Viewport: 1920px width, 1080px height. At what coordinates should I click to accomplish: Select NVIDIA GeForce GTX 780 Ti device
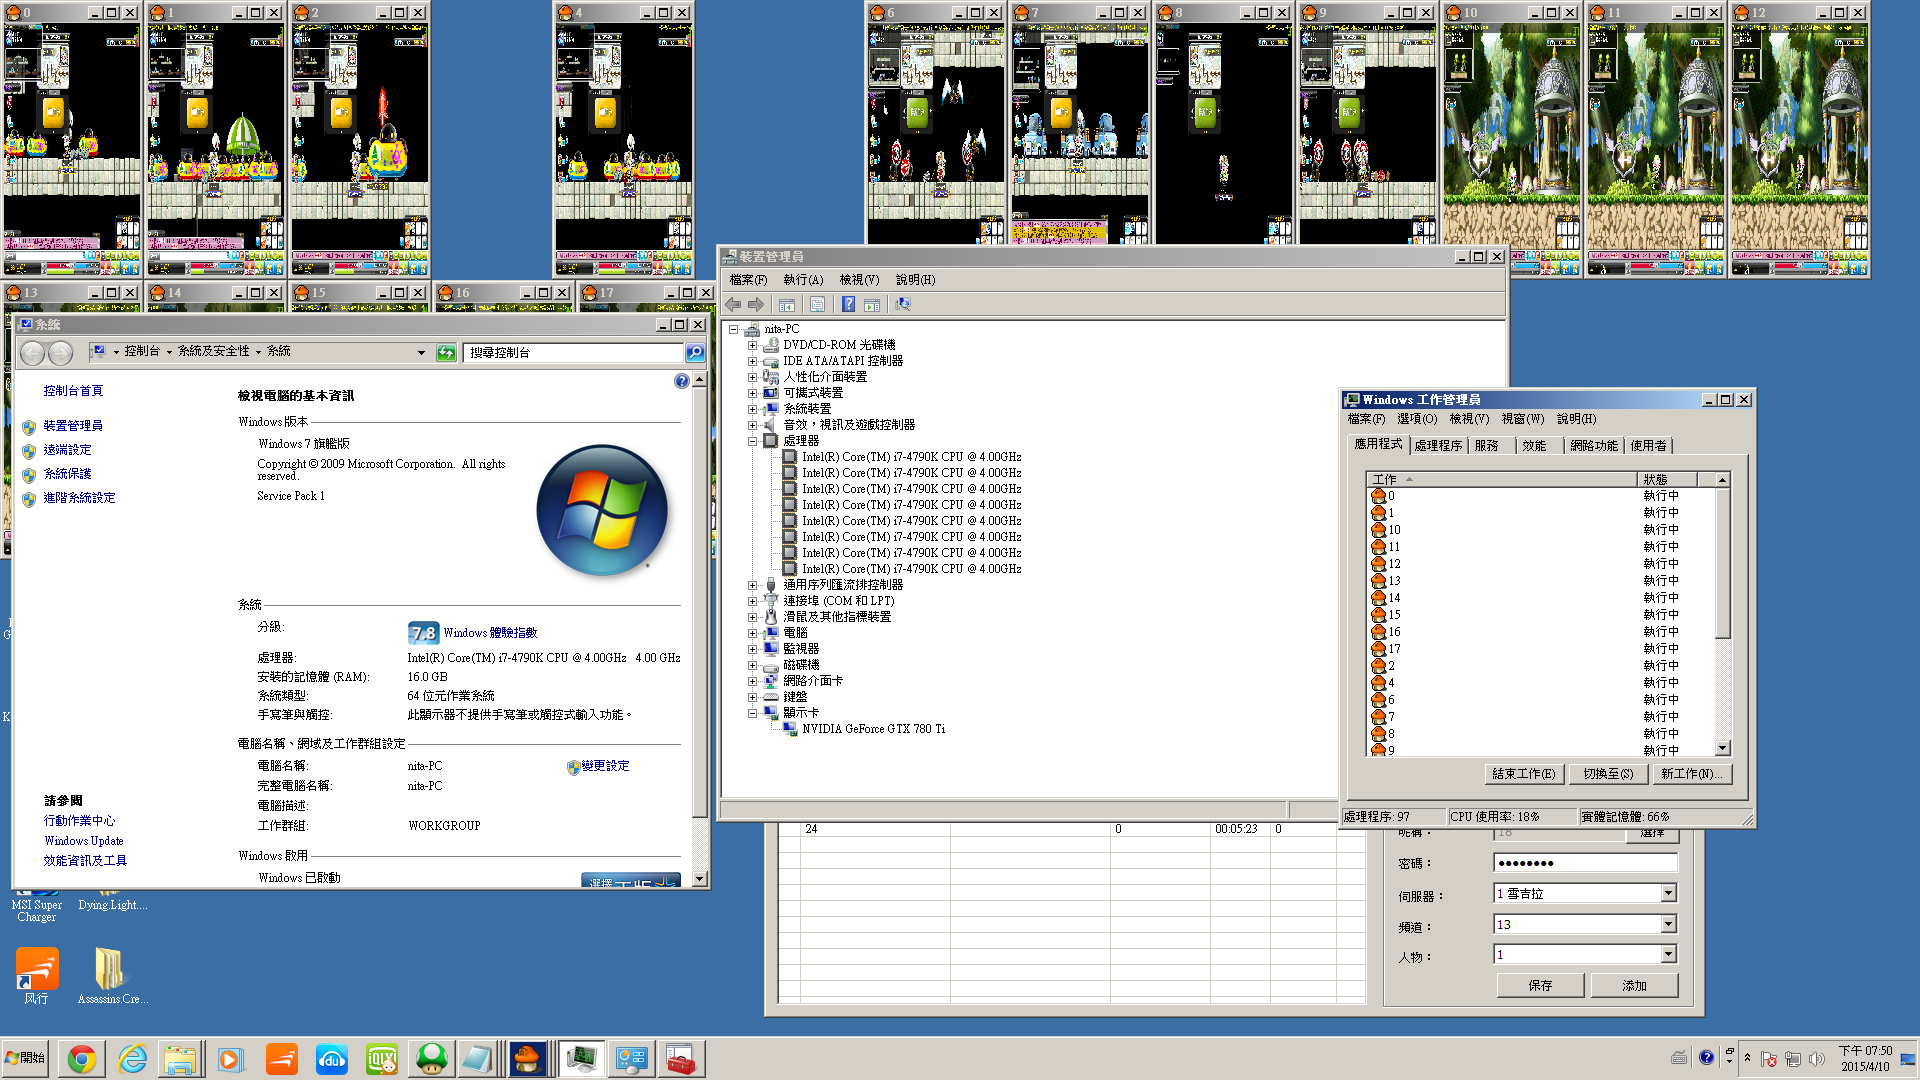click(x=873, y=729)
